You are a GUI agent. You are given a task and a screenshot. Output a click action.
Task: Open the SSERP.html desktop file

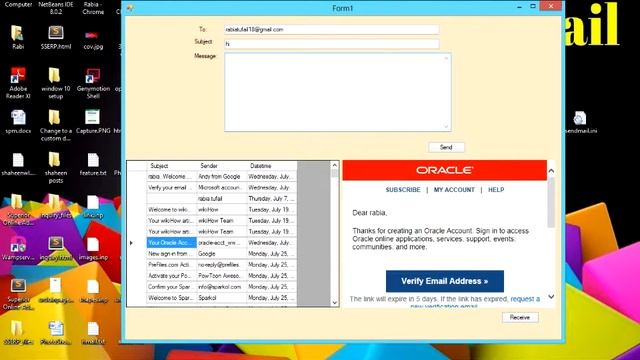point(56,37)
